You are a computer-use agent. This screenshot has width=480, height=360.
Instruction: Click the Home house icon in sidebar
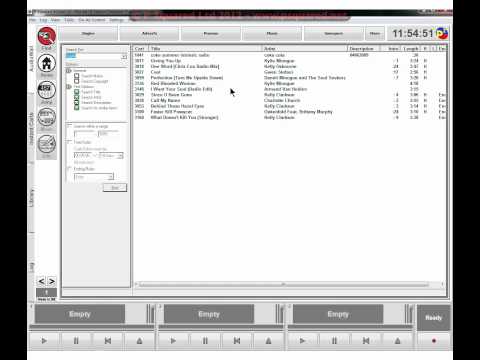tap(46, 63)
